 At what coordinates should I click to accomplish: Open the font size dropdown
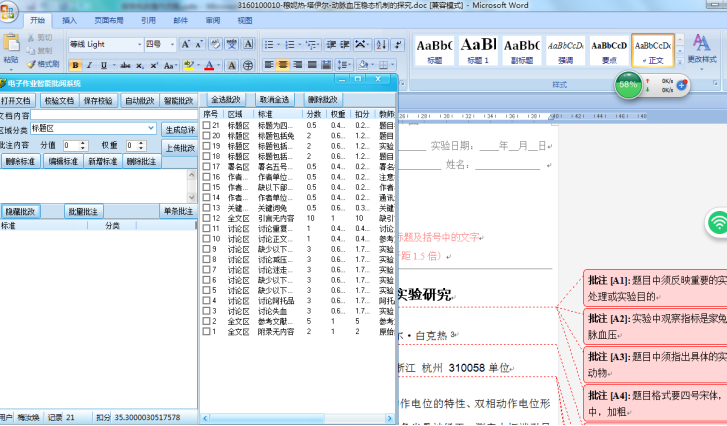[172, 45]
